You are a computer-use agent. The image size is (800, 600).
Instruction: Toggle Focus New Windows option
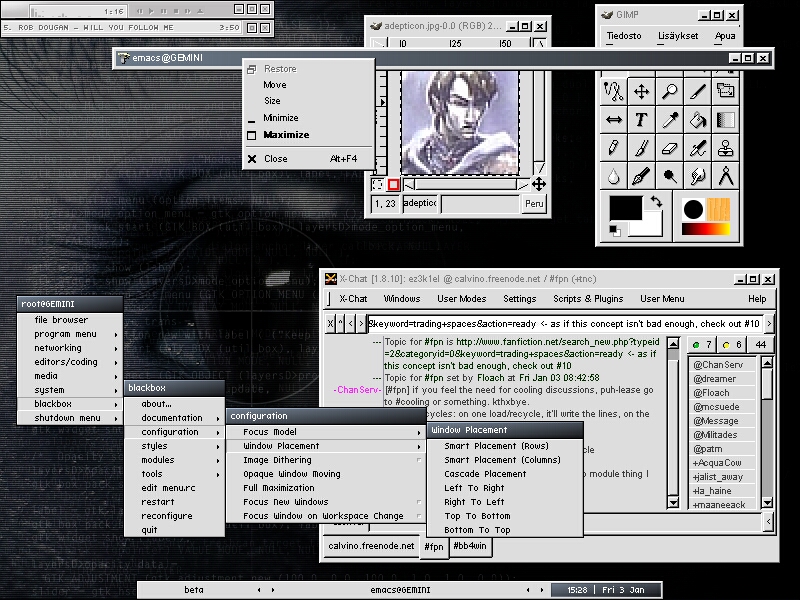point(326,502)
